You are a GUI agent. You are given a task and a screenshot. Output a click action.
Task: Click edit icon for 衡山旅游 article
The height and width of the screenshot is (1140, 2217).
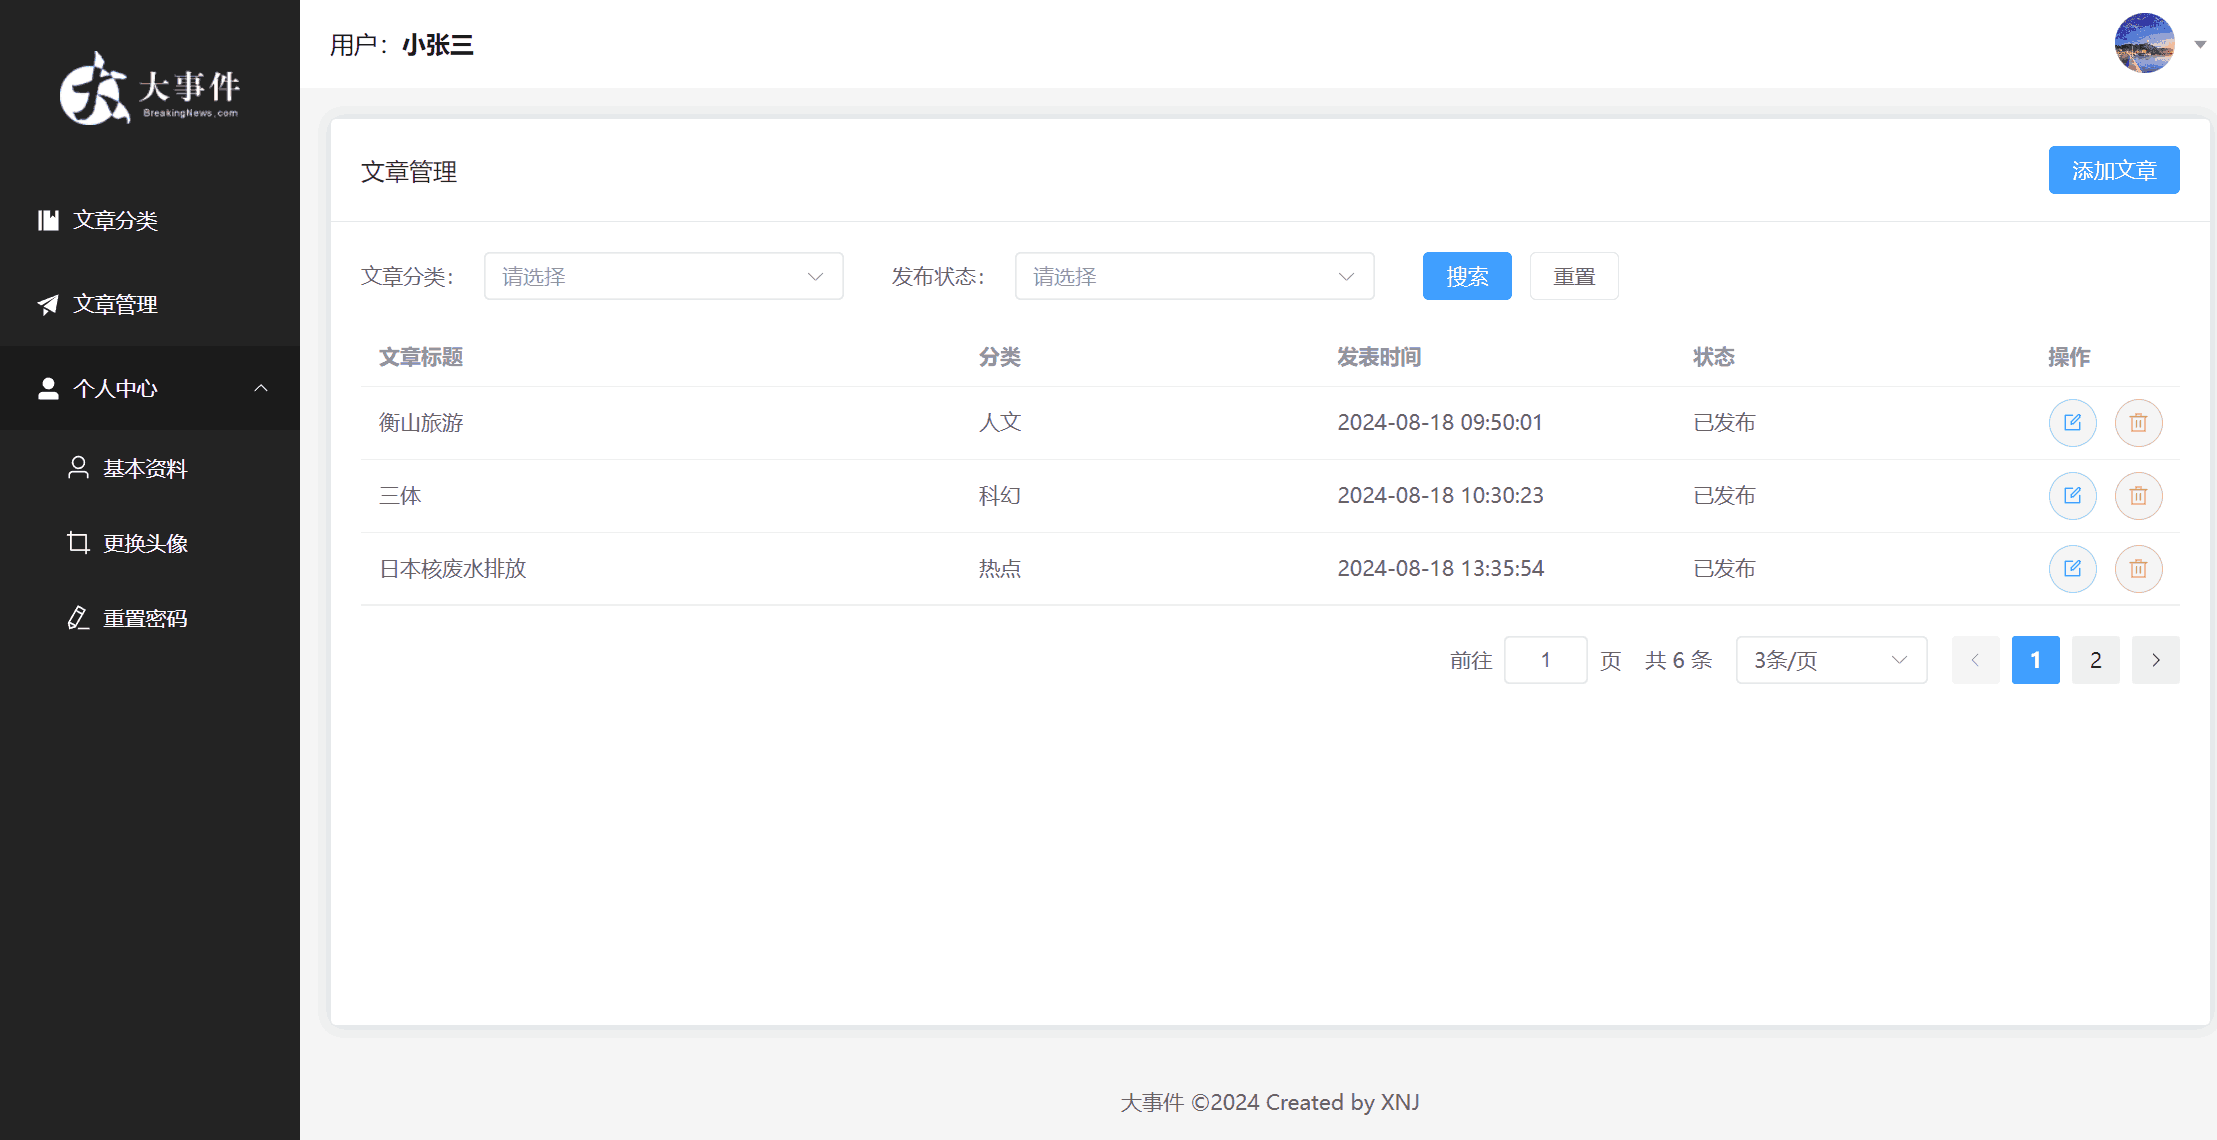2072,423
